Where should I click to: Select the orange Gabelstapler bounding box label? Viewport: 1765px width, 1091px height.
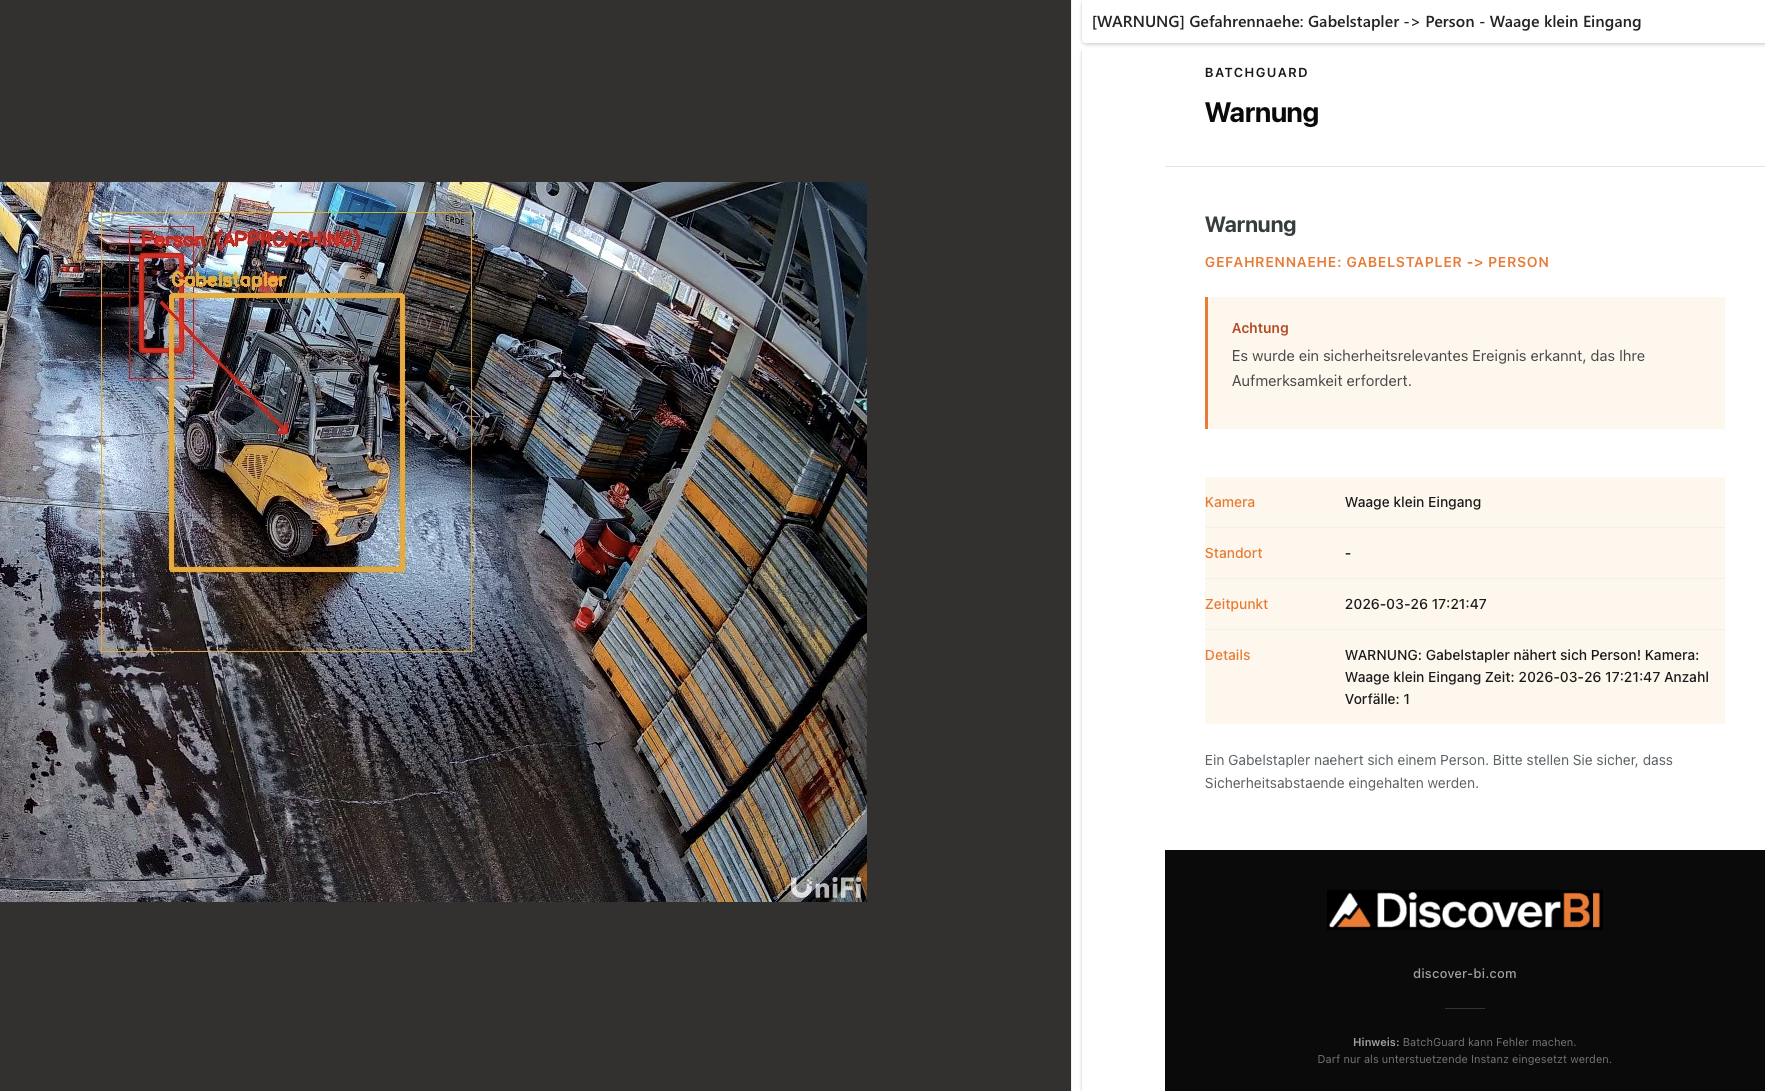[x=228, y=280]
